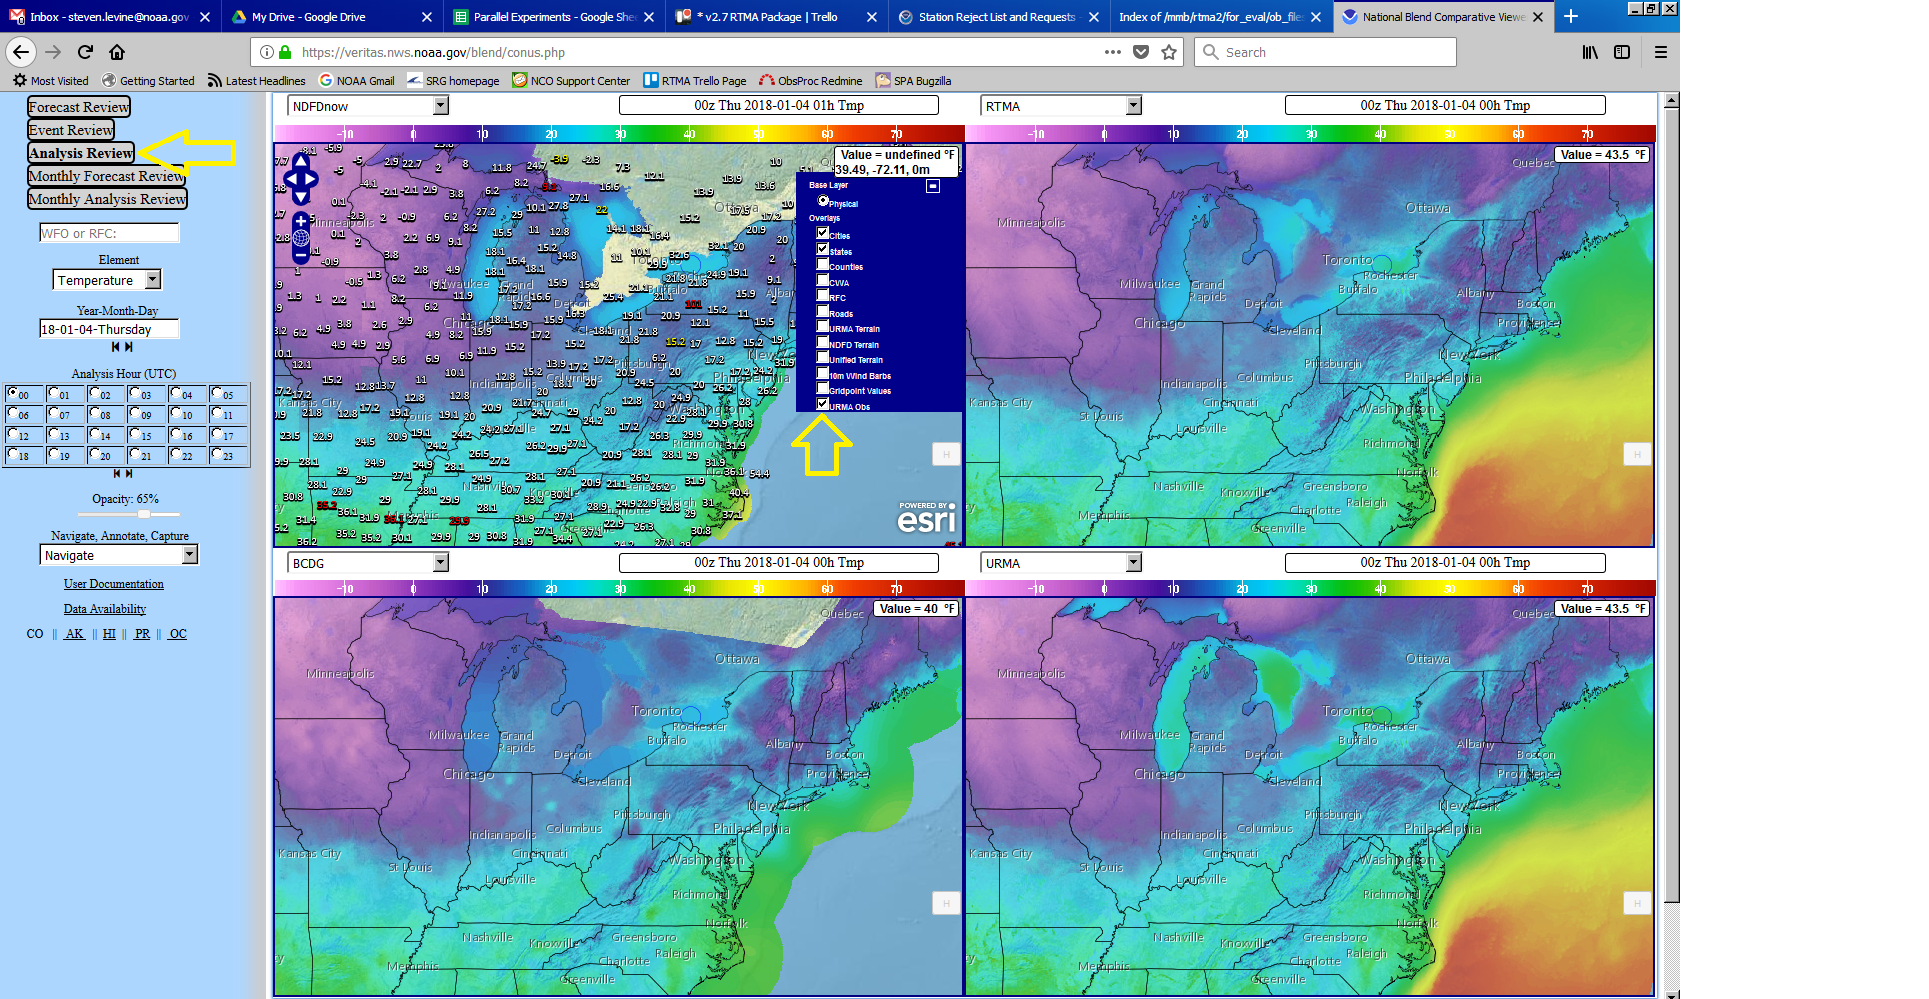Enable the Roads overlay
This screenshot has height=999, width=1929.
click(x=823, y=311)
